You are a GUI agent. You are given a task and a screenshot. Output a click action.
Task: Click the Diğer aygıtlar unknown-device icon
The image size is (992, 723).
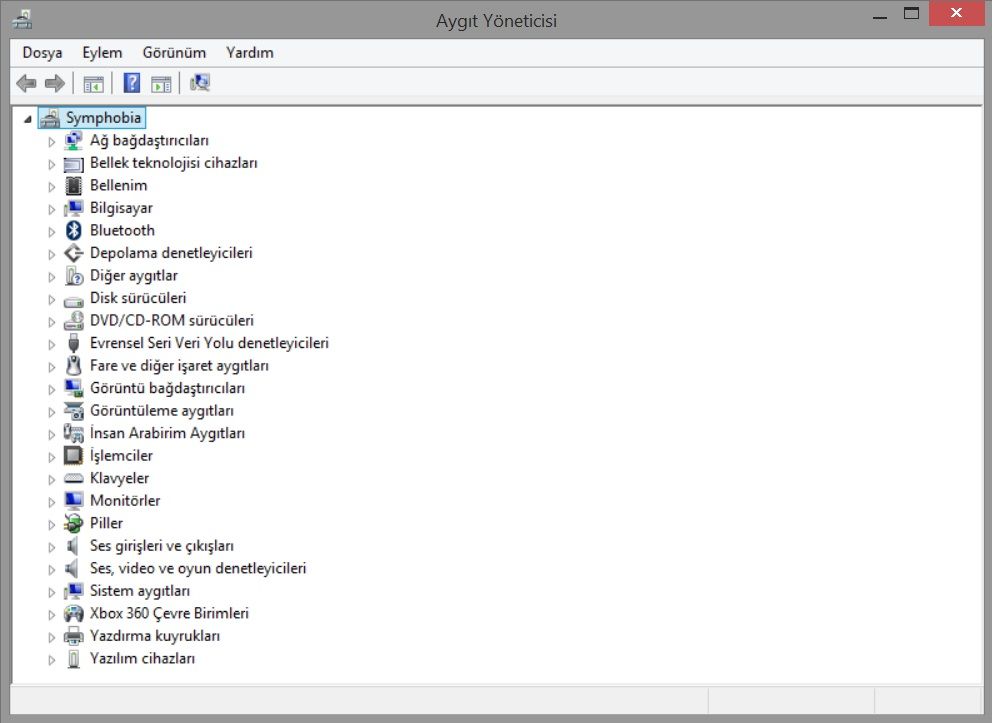73,276
